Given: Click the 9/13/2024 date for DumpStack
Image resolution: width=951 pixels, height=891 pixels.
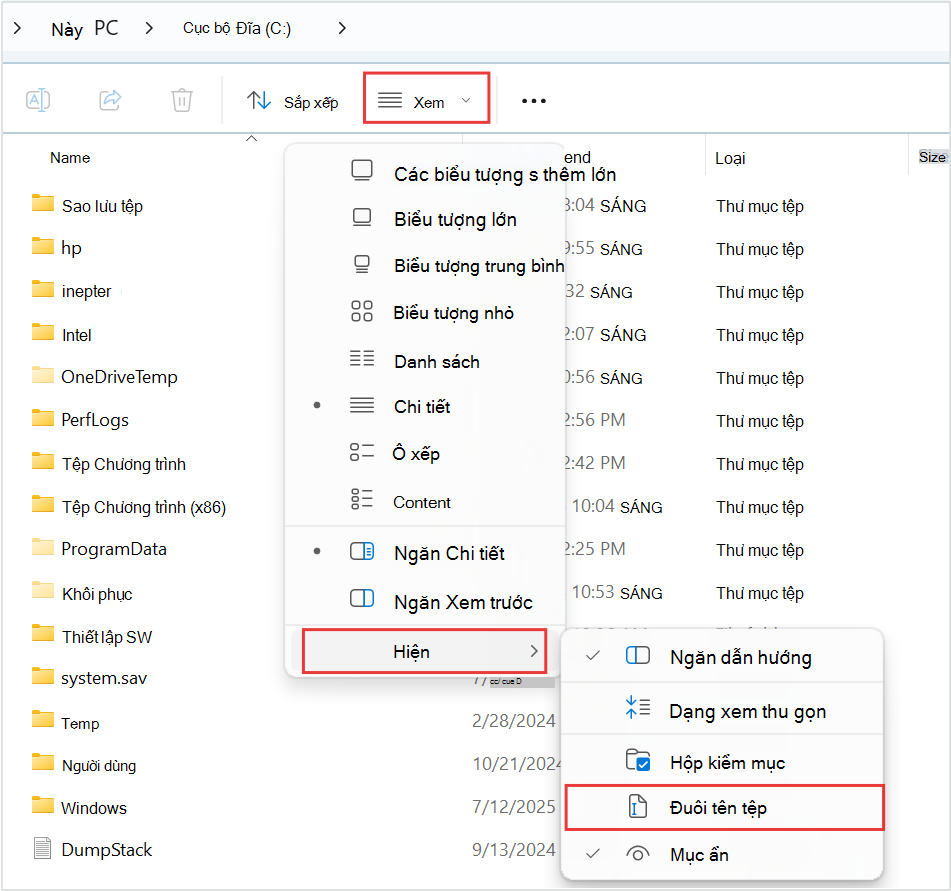Looking at the screenshot, I should (514, 850).
